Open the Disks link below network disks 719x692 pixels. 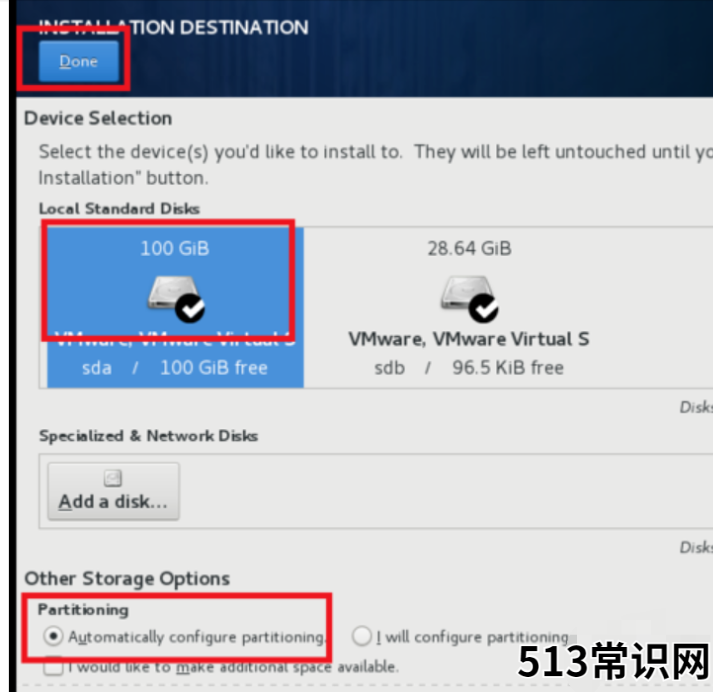(x=696, y=547)
